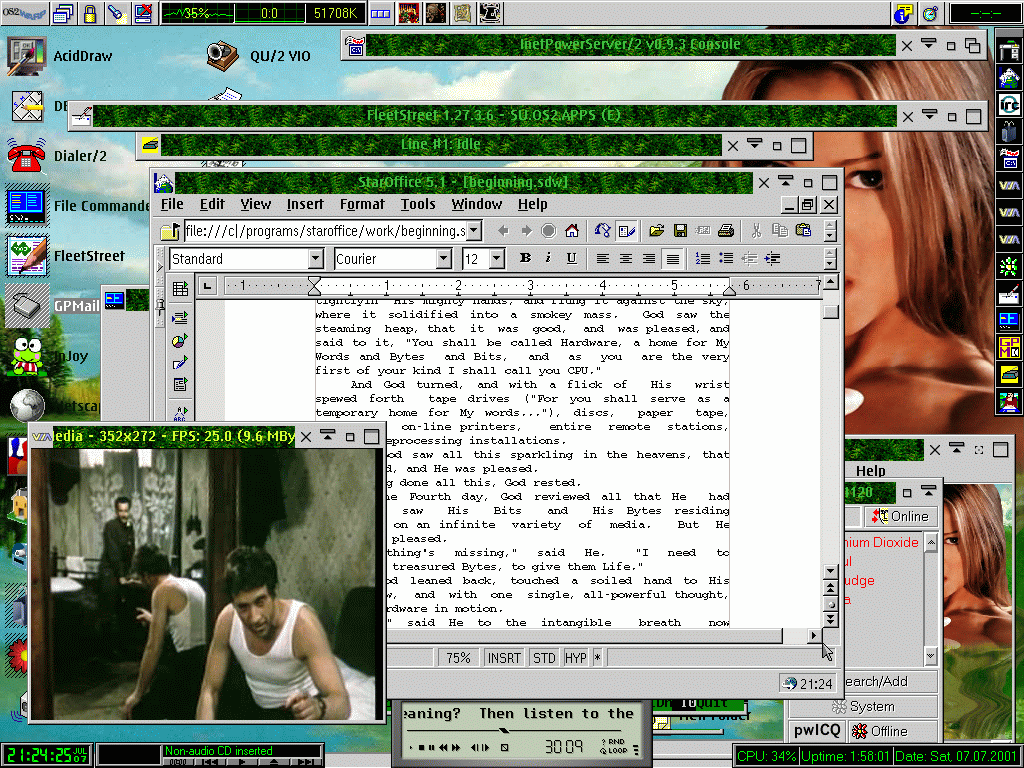Toggle bulleted list in StarOffice
The width and height of the screenshot is (1024, 768).
(x=726, y=259)
